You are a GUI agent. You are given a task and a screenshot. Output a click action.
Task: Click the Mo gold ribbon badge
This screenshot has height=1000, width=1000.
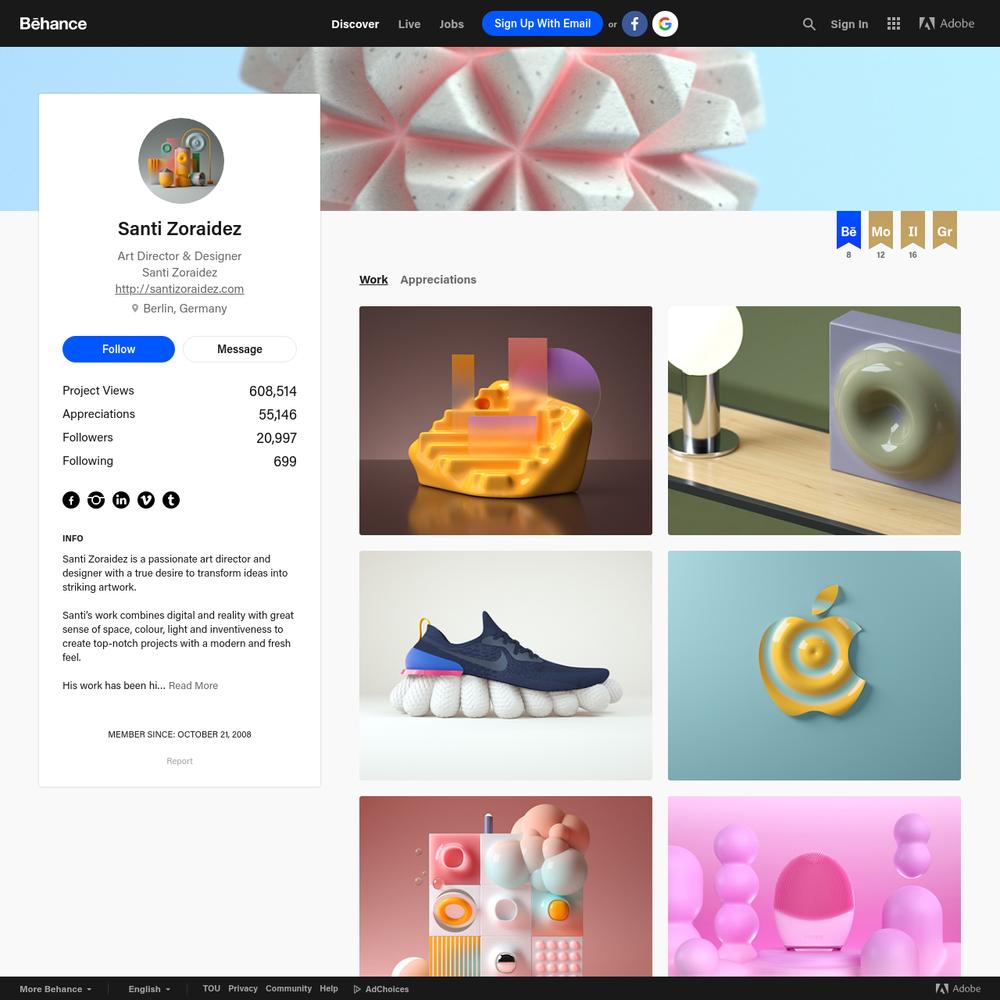pyautogui.click(x=881, y=230)
